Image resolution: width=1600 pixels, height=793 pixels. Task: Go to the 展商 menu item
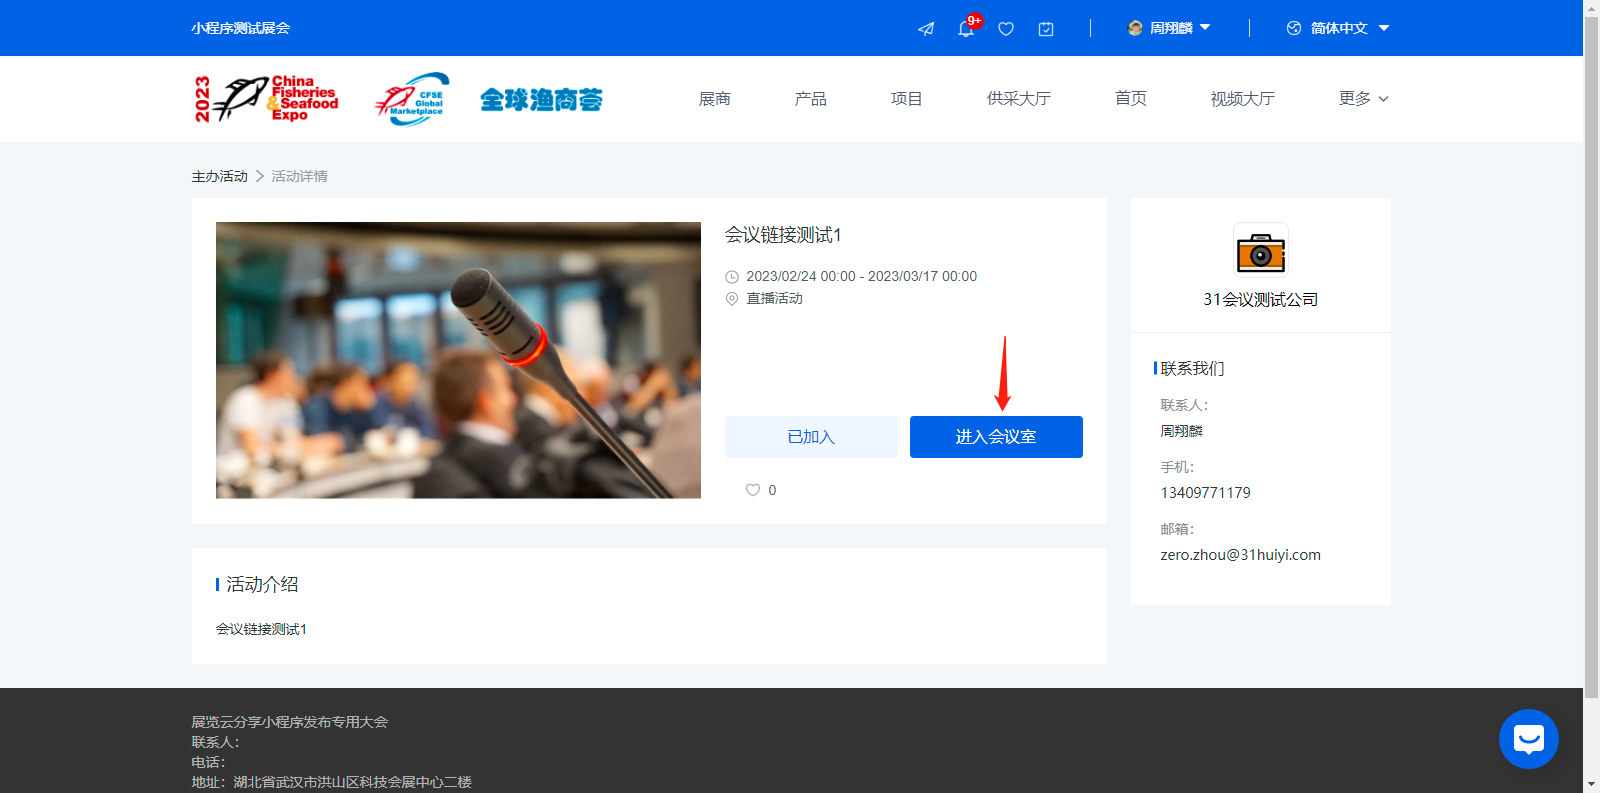(714, 98)
